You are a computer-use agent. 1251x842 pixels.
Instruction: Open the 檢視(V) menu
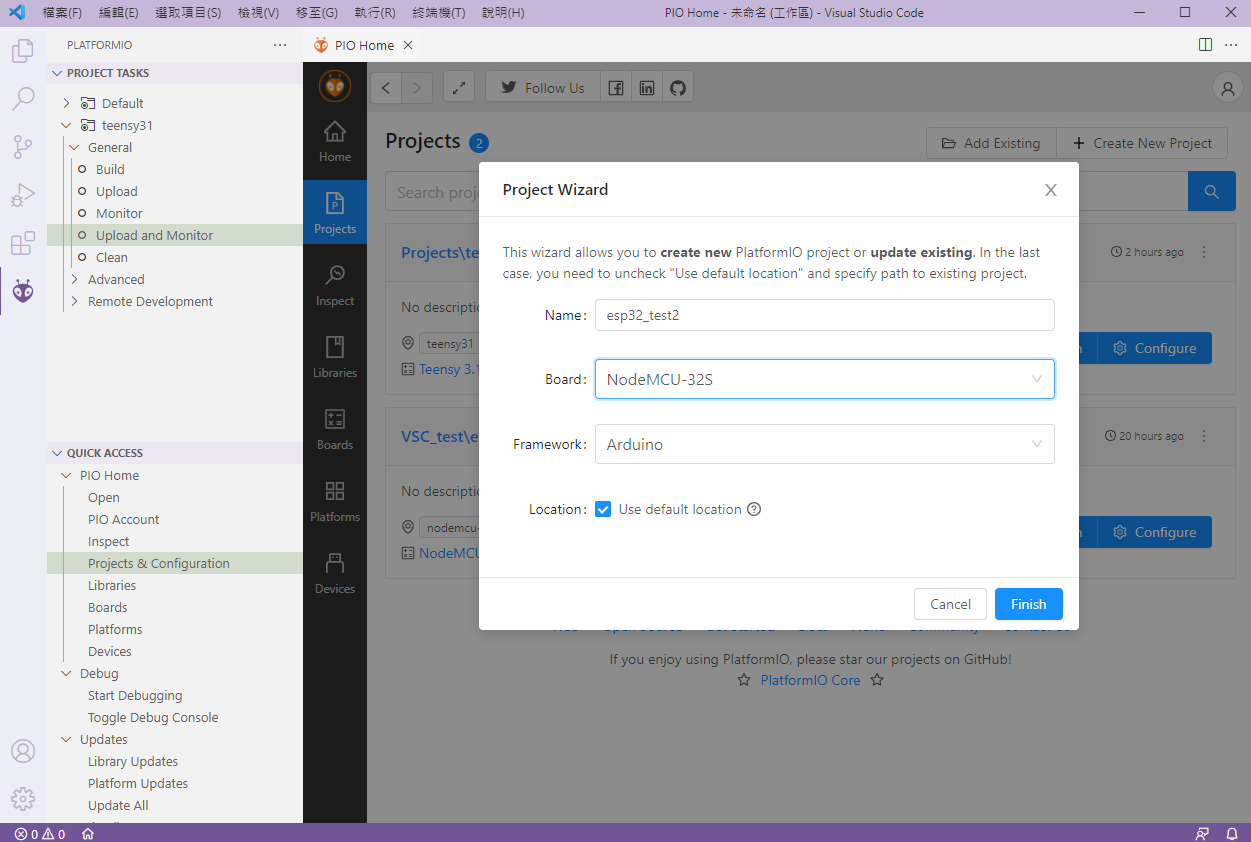point(258,13)
